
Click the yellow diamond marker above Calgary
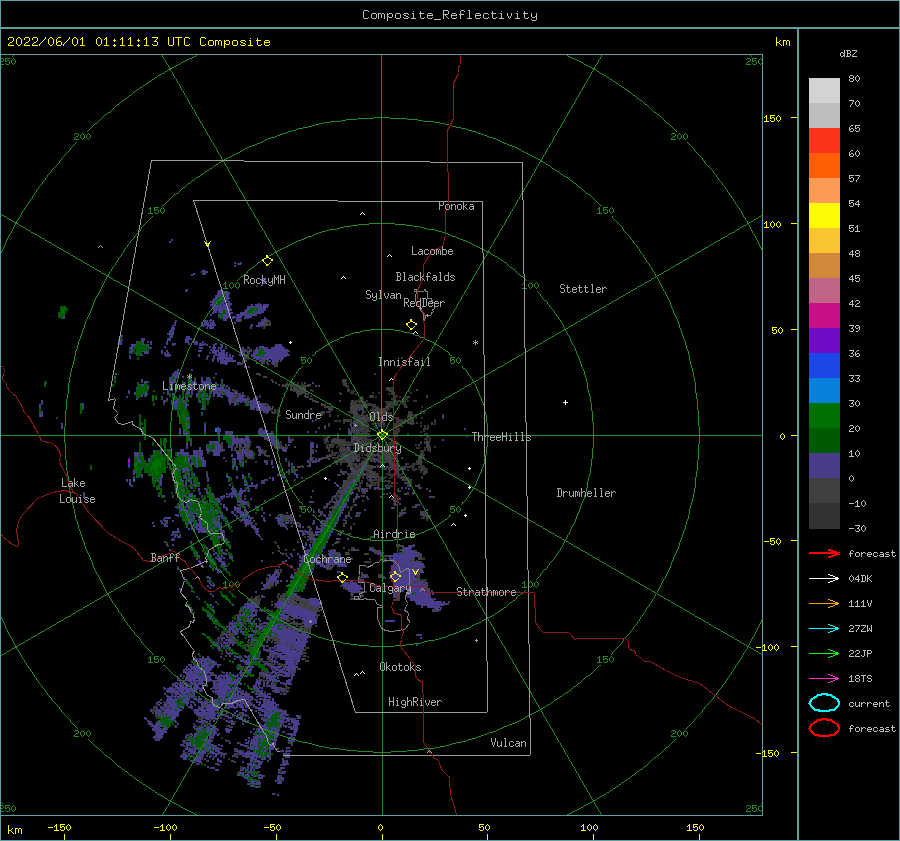pyautogui.click(x=395, y=576)
